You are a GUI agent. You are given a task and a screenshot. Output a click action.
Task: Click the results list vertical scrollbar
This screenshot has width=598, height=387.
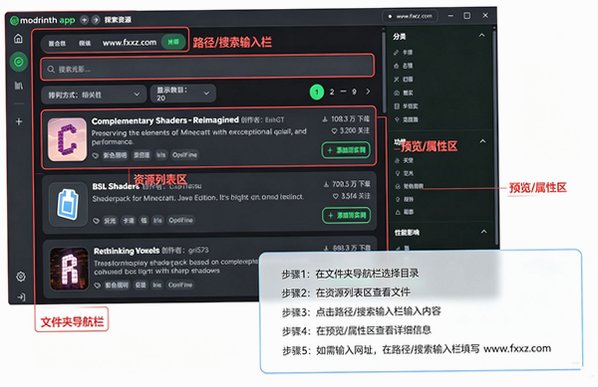pos(383,72)
